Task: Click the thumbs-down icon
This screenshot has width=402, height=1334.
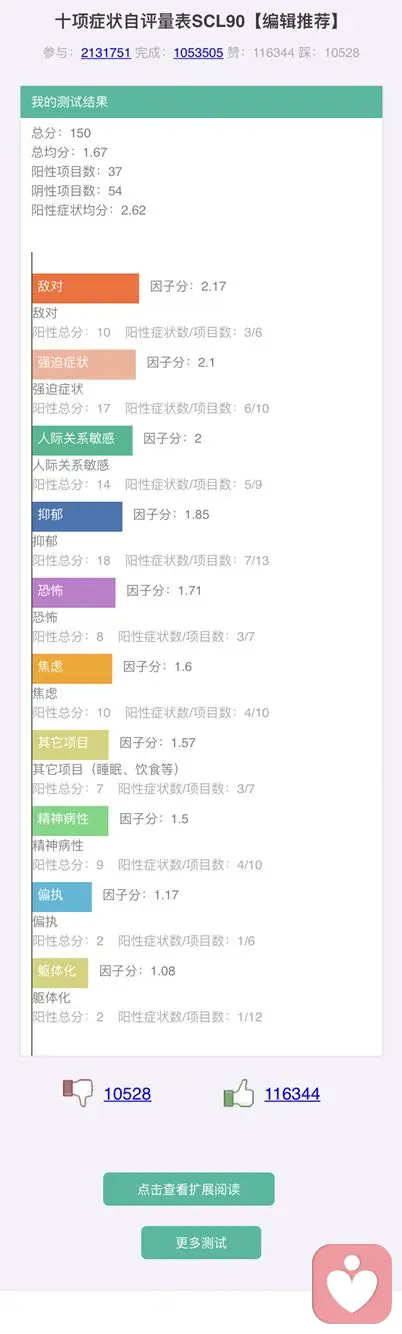Action: (78, 1093)
